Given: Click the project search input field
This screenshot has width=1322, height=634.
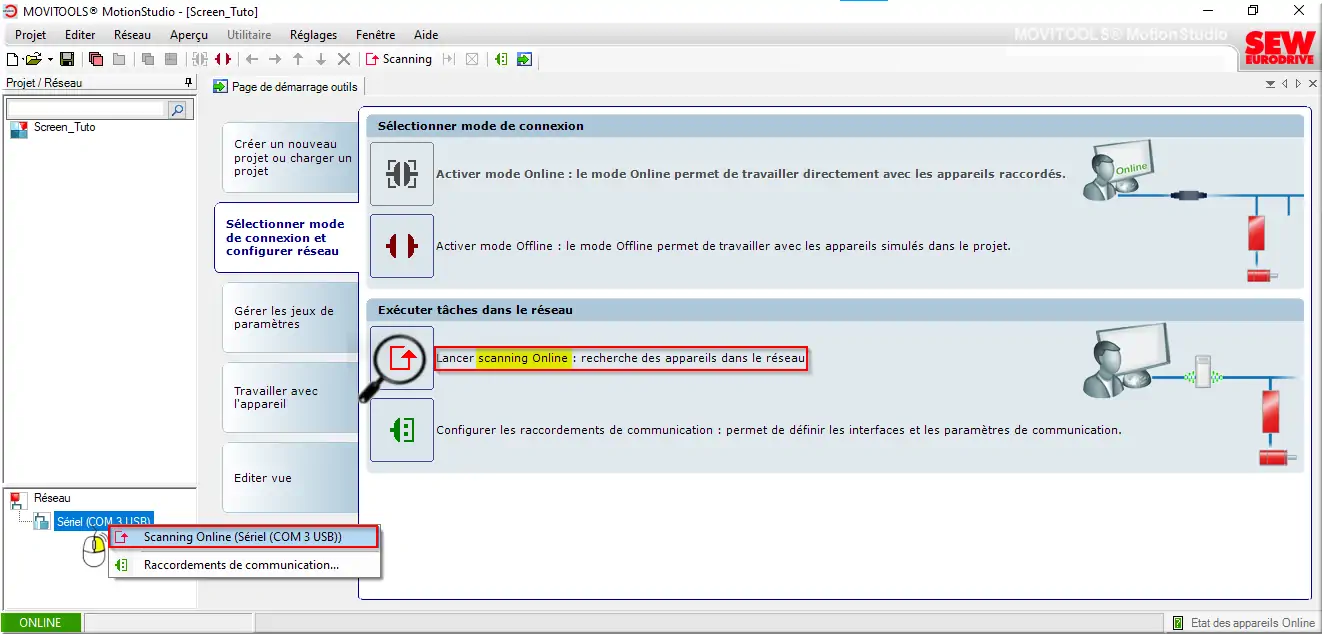Looking at the screenshot, I should coord(85,109).
